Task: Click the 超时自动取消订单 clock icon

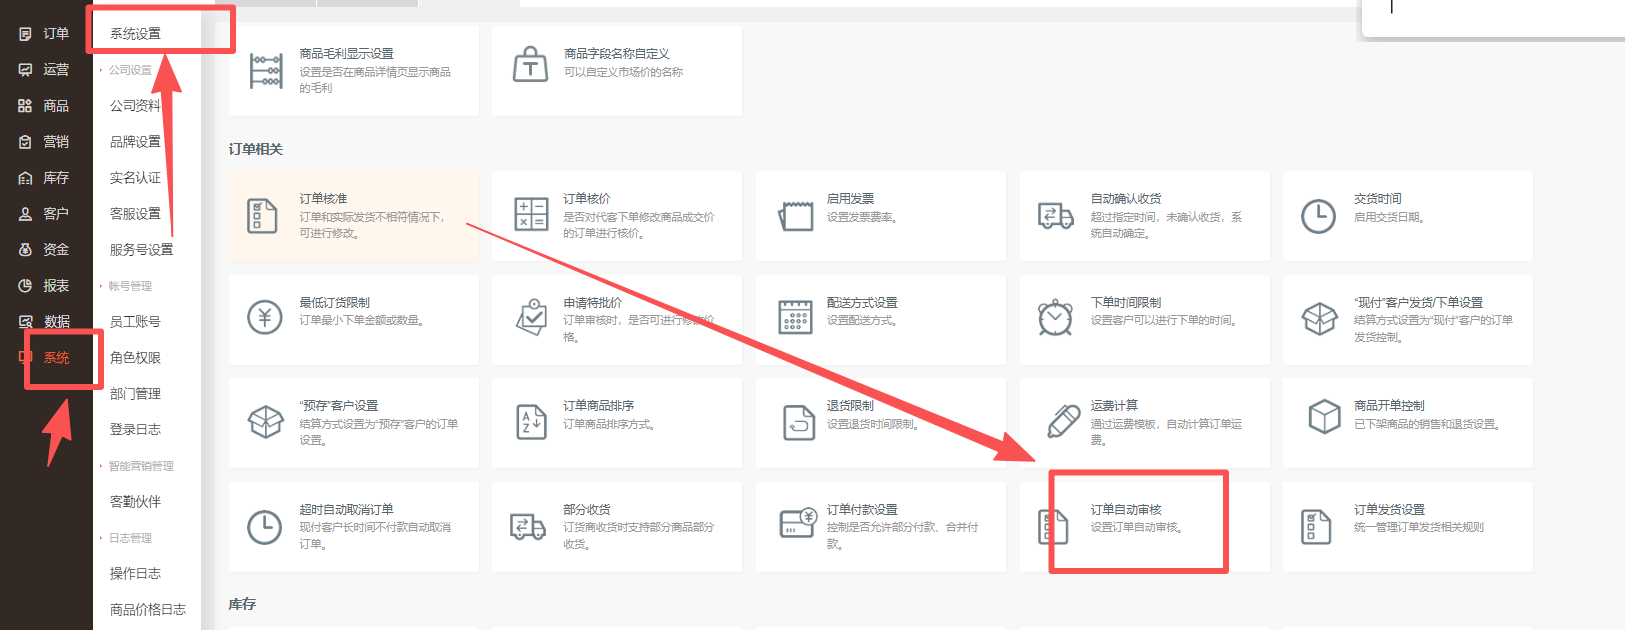Action: (264, 527)
